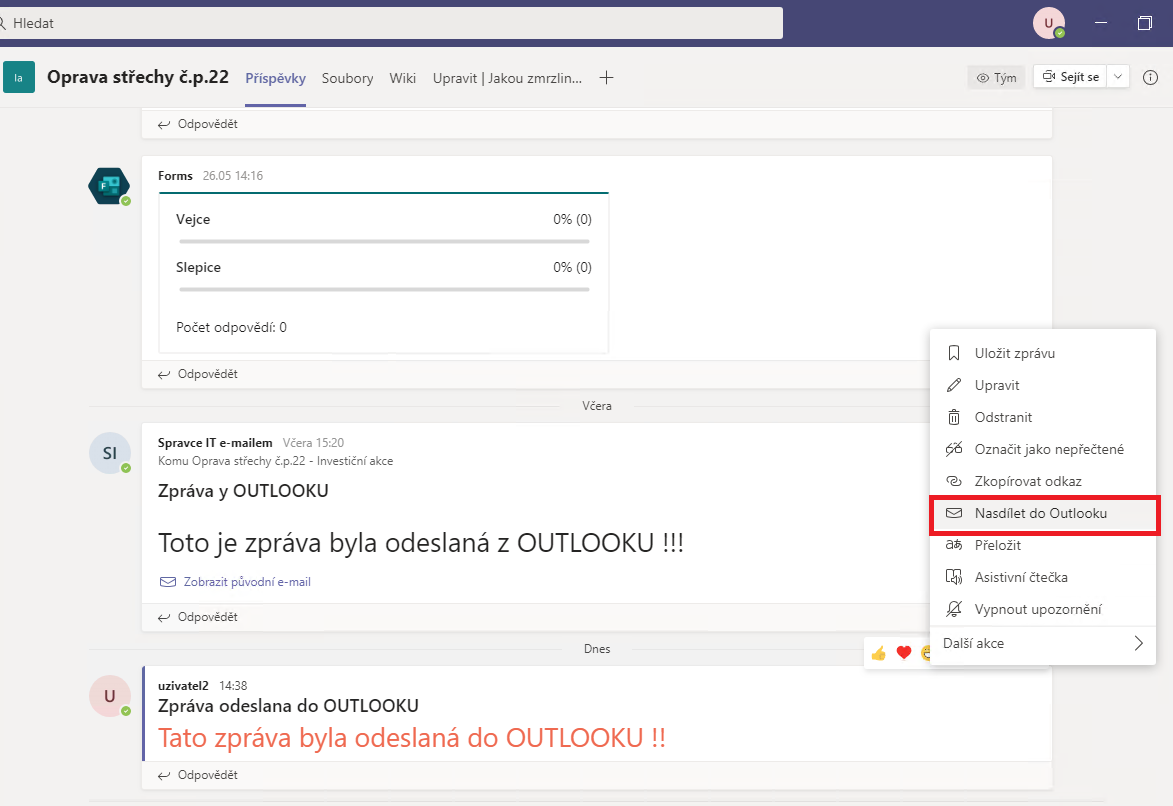Click the Vejce poll progress bar

point(385,242)
